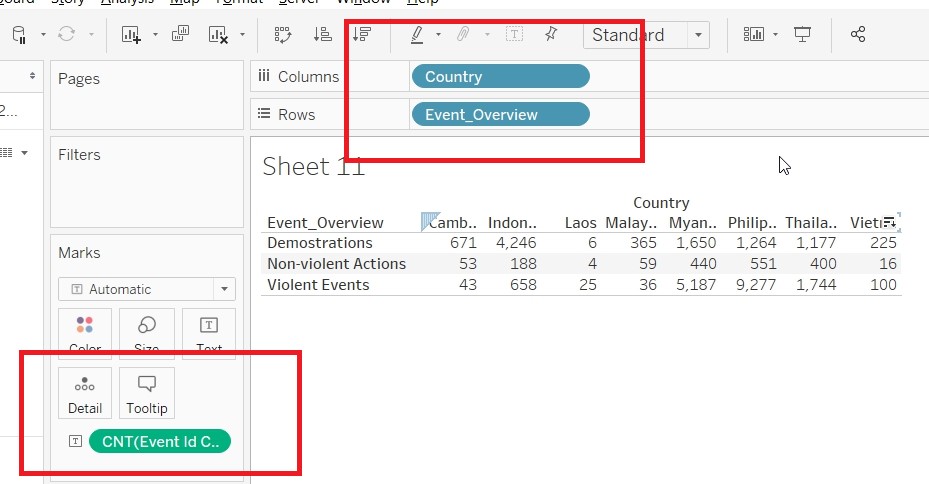Toggle Show Mark Labels in the toolbar
This screenshot has height=484, width=929.
(x=514, y=34)
